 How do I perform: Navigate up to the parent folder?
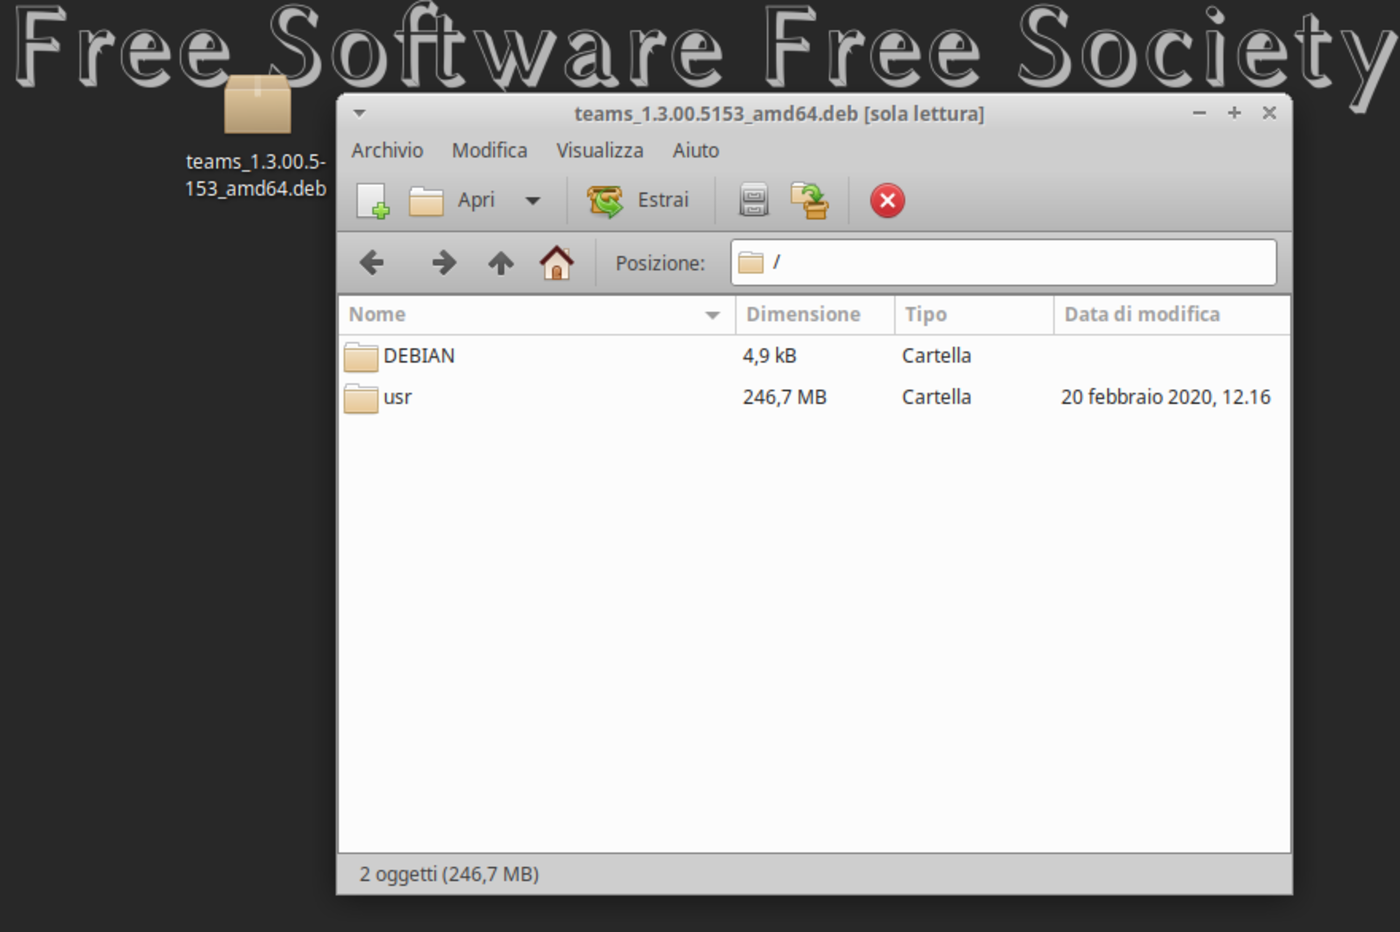[x=500, y=262]
